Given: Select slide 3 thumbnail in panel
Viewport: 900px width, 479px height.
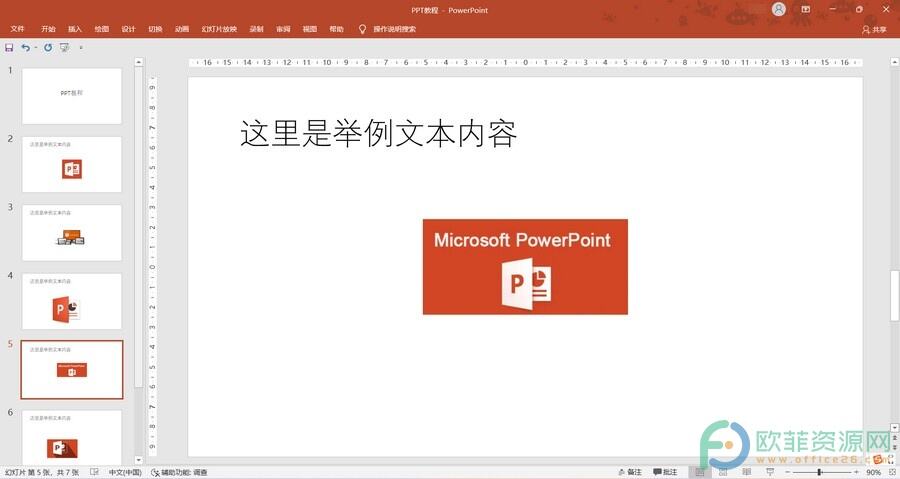Looking at the screenshot, I should [72, 232].
